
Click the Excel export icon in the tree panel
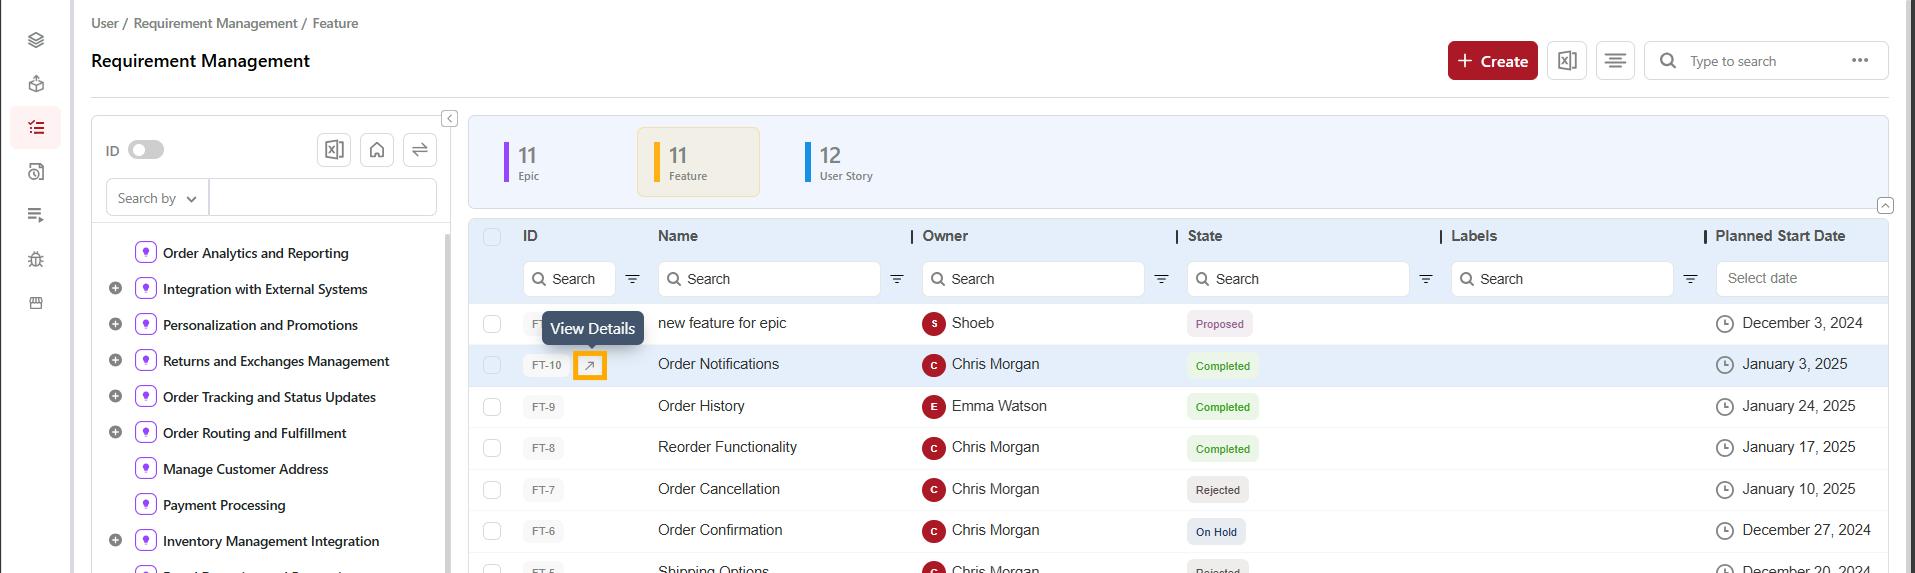click(x=334, y=150)
